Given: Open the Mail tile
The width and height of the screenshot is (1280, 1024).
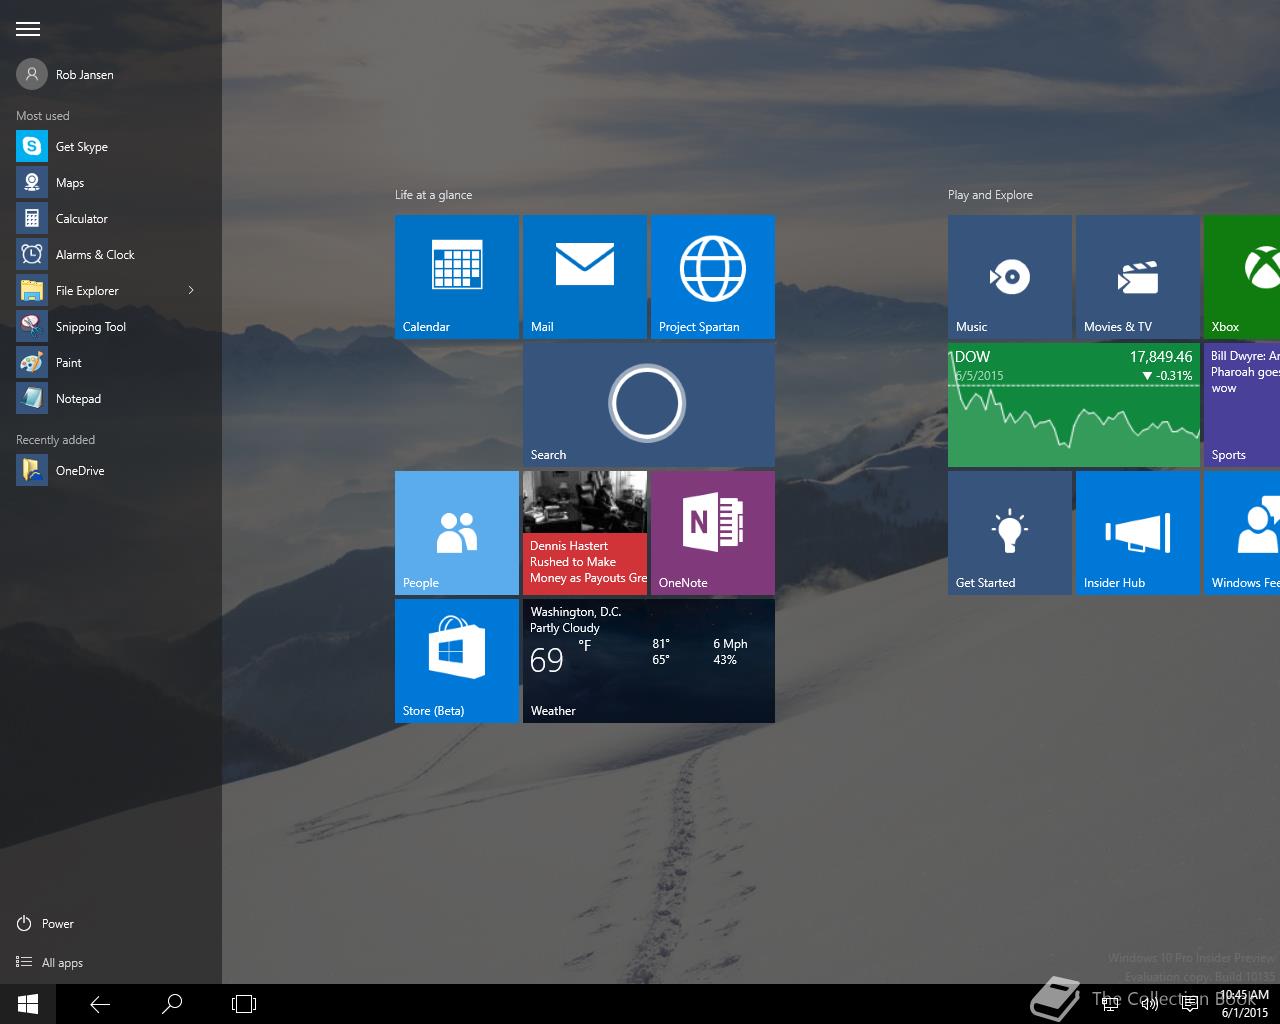Looking at the screenshot, I should [585, 277].
